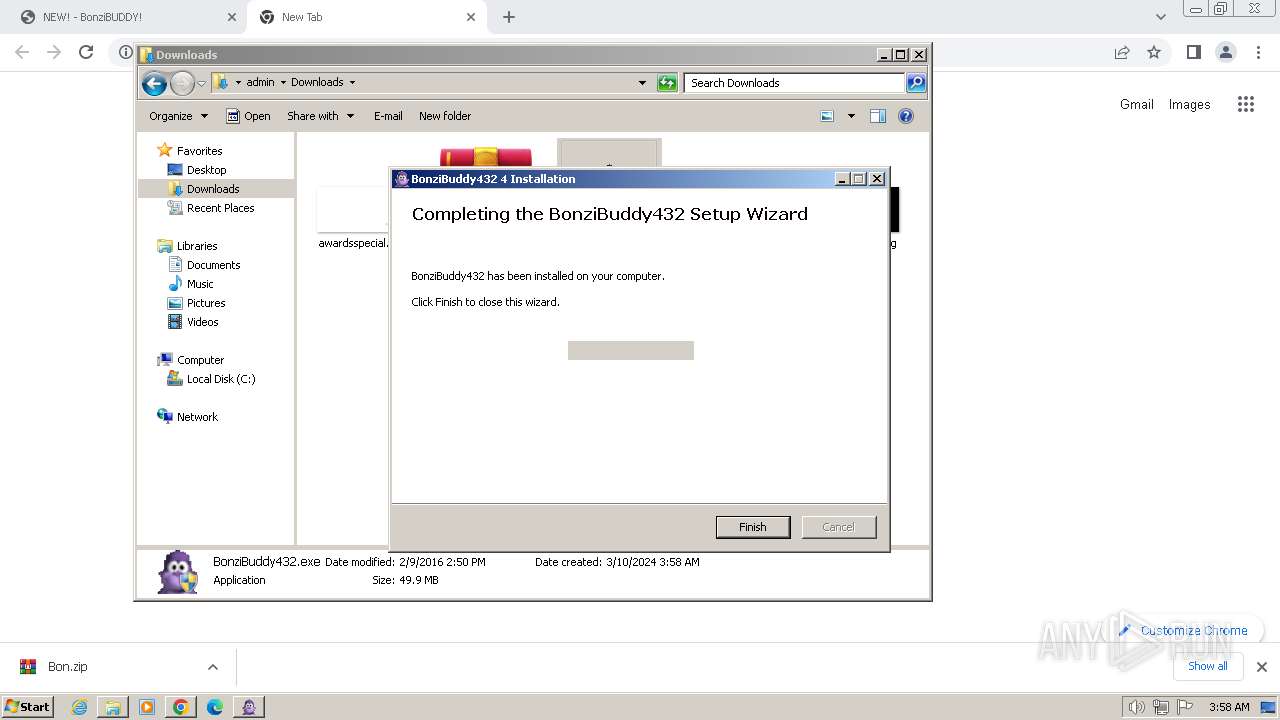Launch Internet Explorer from taskbar
Screen dimensions: 1280x720
[79, 707]
